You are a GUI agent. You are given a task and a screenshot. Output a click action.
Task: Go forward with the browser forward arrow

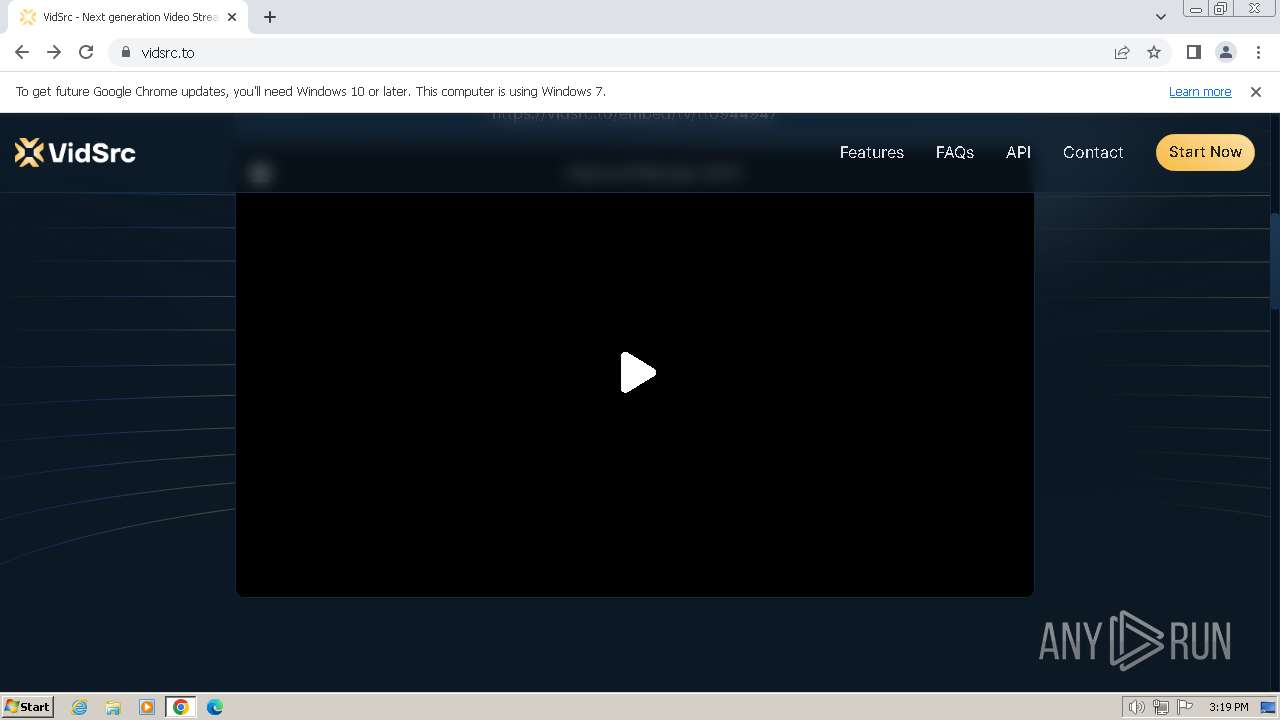click(x=54, y=52)
